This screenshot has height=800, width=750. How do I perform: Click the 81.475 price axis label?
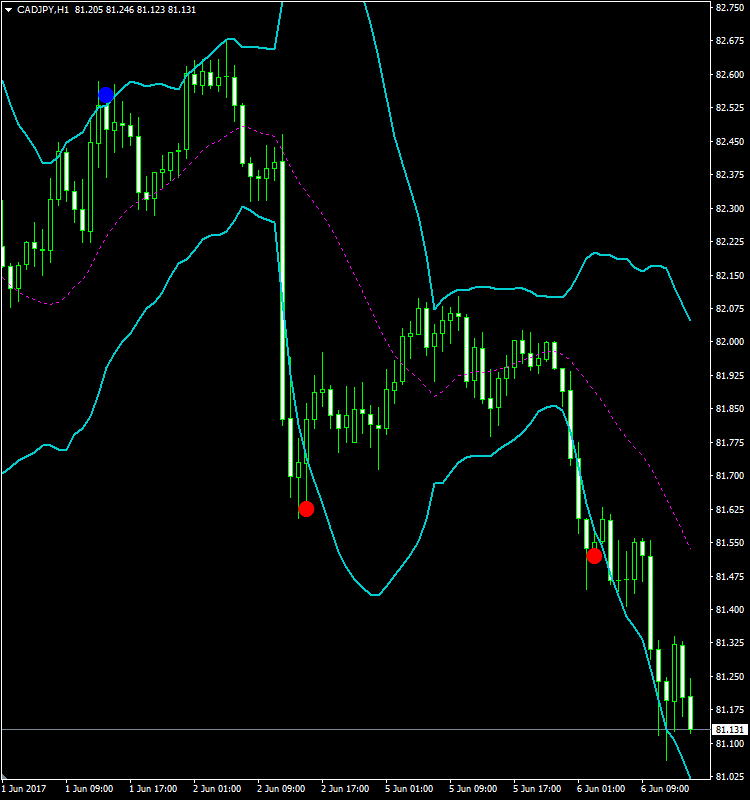[x=730, y=576]
